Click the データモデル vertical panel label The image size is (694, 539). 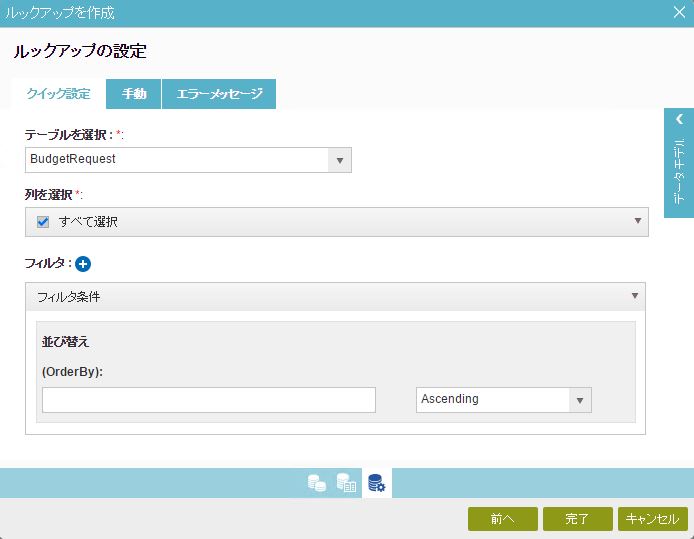pyautogui.click(x=679, y=172)
